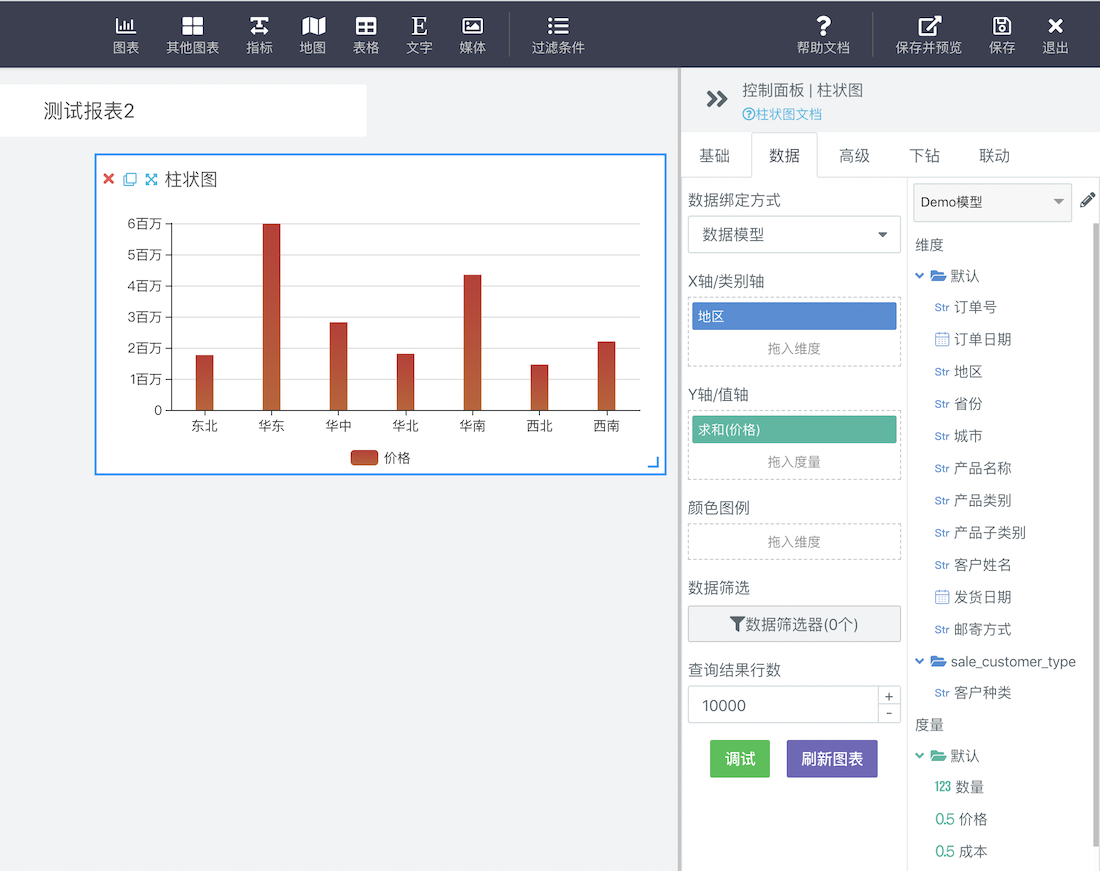Select the 地区 dimension in tree
The width and height of the screenshot is (1100, 871).
968,372
